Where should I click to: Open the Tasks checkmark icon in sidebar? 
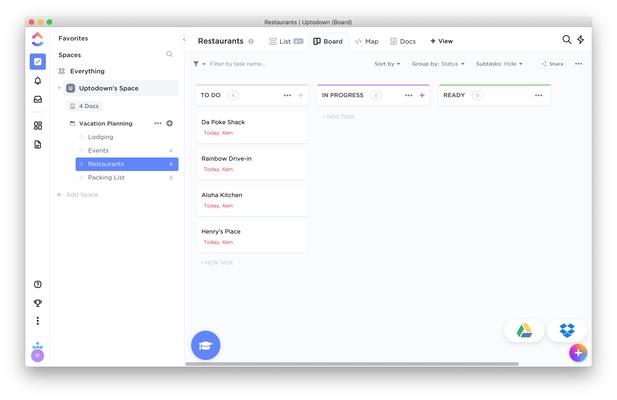click(38, 61)
